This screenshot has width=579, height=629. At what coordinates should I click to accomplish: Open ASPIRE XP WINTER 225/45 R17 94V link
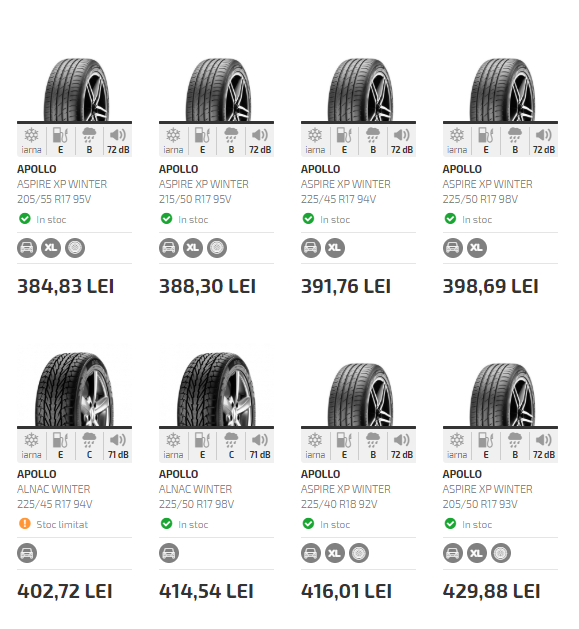point(345,192)
